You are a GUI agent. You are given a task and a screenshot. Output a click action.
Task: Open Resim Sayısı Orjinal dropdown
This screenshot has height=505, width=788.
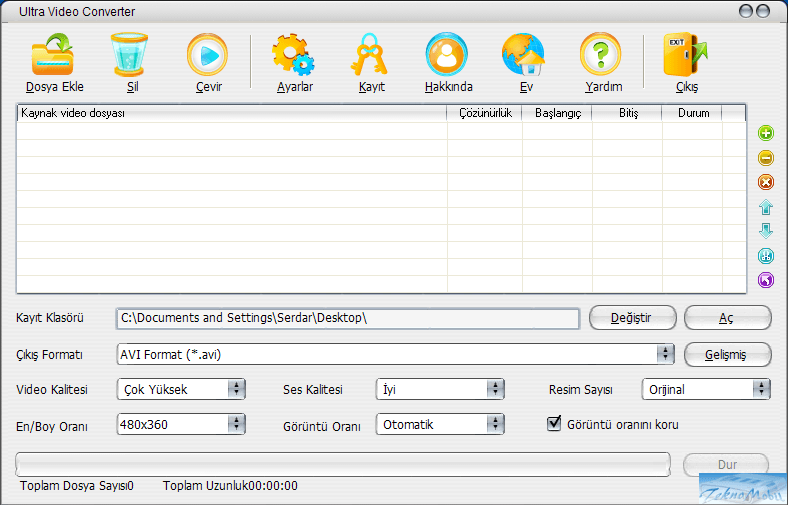point(706,389)
